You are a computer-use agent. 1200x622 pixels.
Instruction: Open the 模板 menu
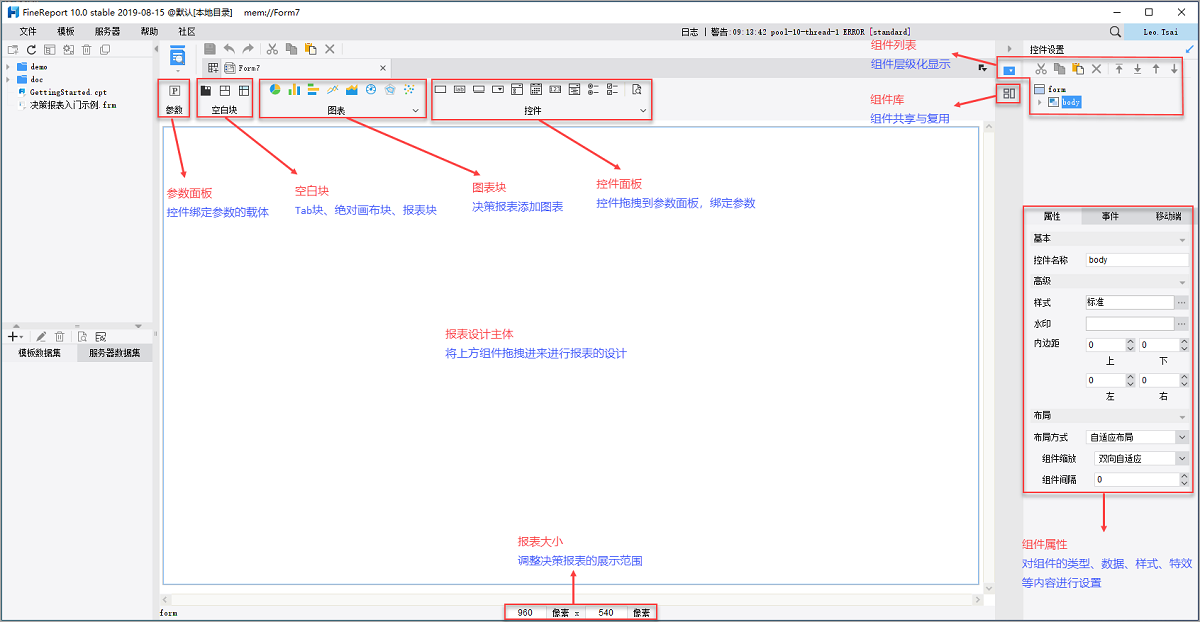[66, 32]
